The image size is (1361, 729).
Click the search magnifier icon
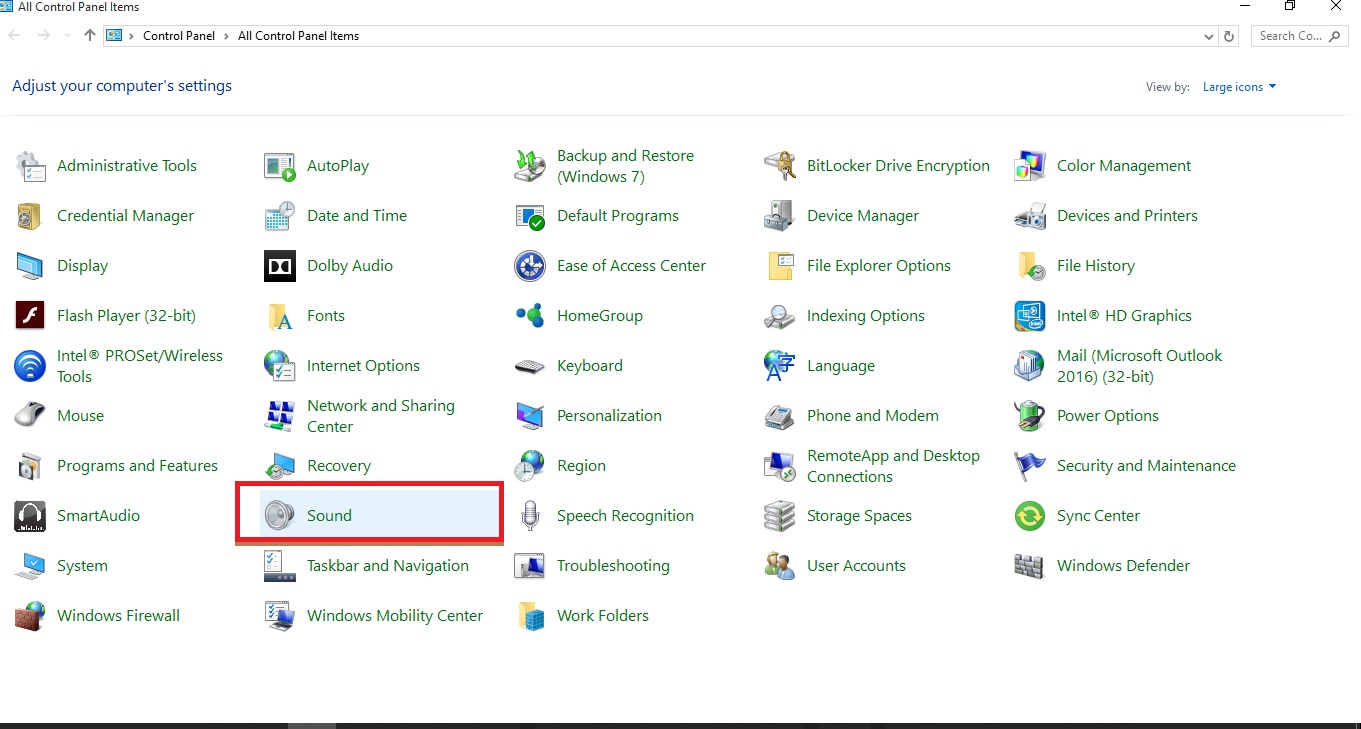coord(1335,36)
